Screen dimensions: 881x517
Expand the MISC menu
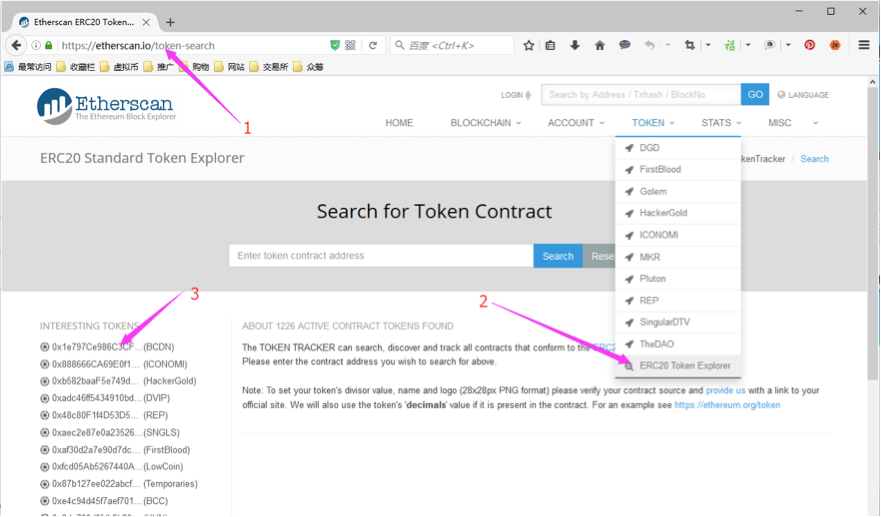pyautogui.click(x=793, y=123)
